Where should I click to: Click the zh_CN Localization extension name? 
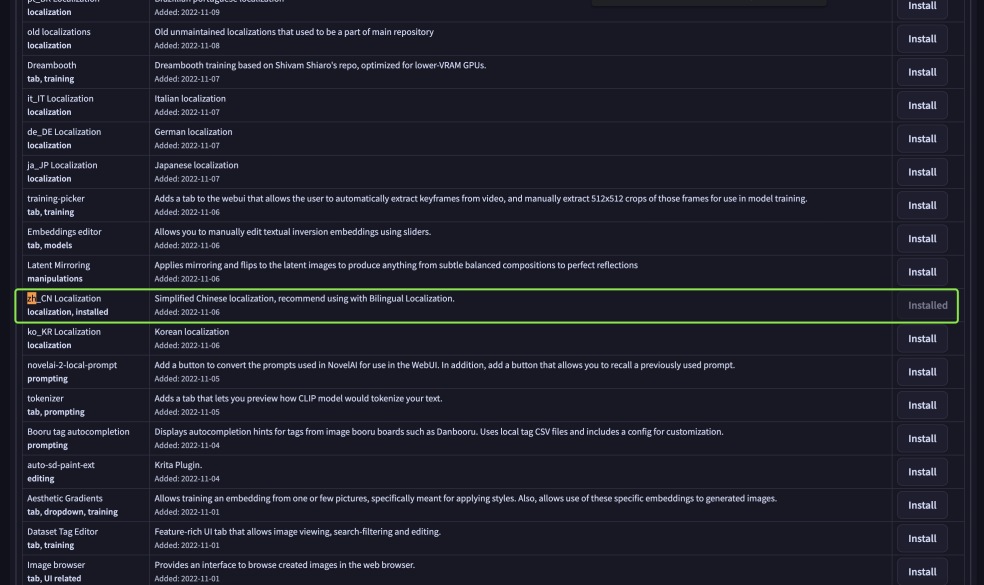(x=64, y=299)
